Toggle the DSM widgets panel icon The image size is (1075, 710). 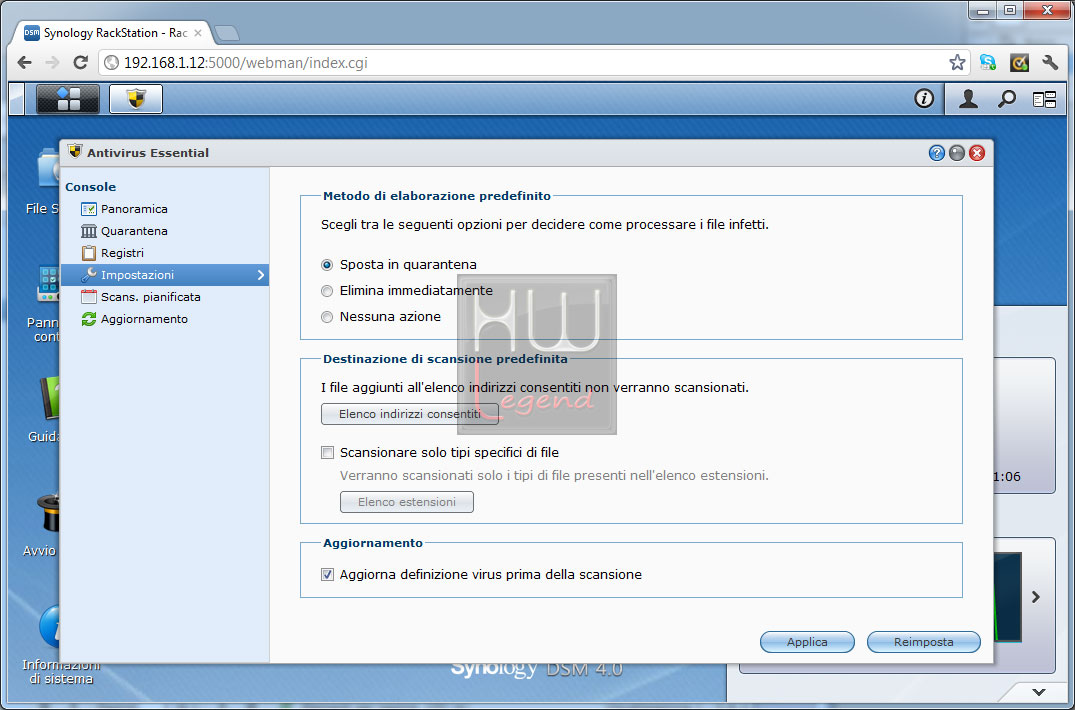(1044, 99)
